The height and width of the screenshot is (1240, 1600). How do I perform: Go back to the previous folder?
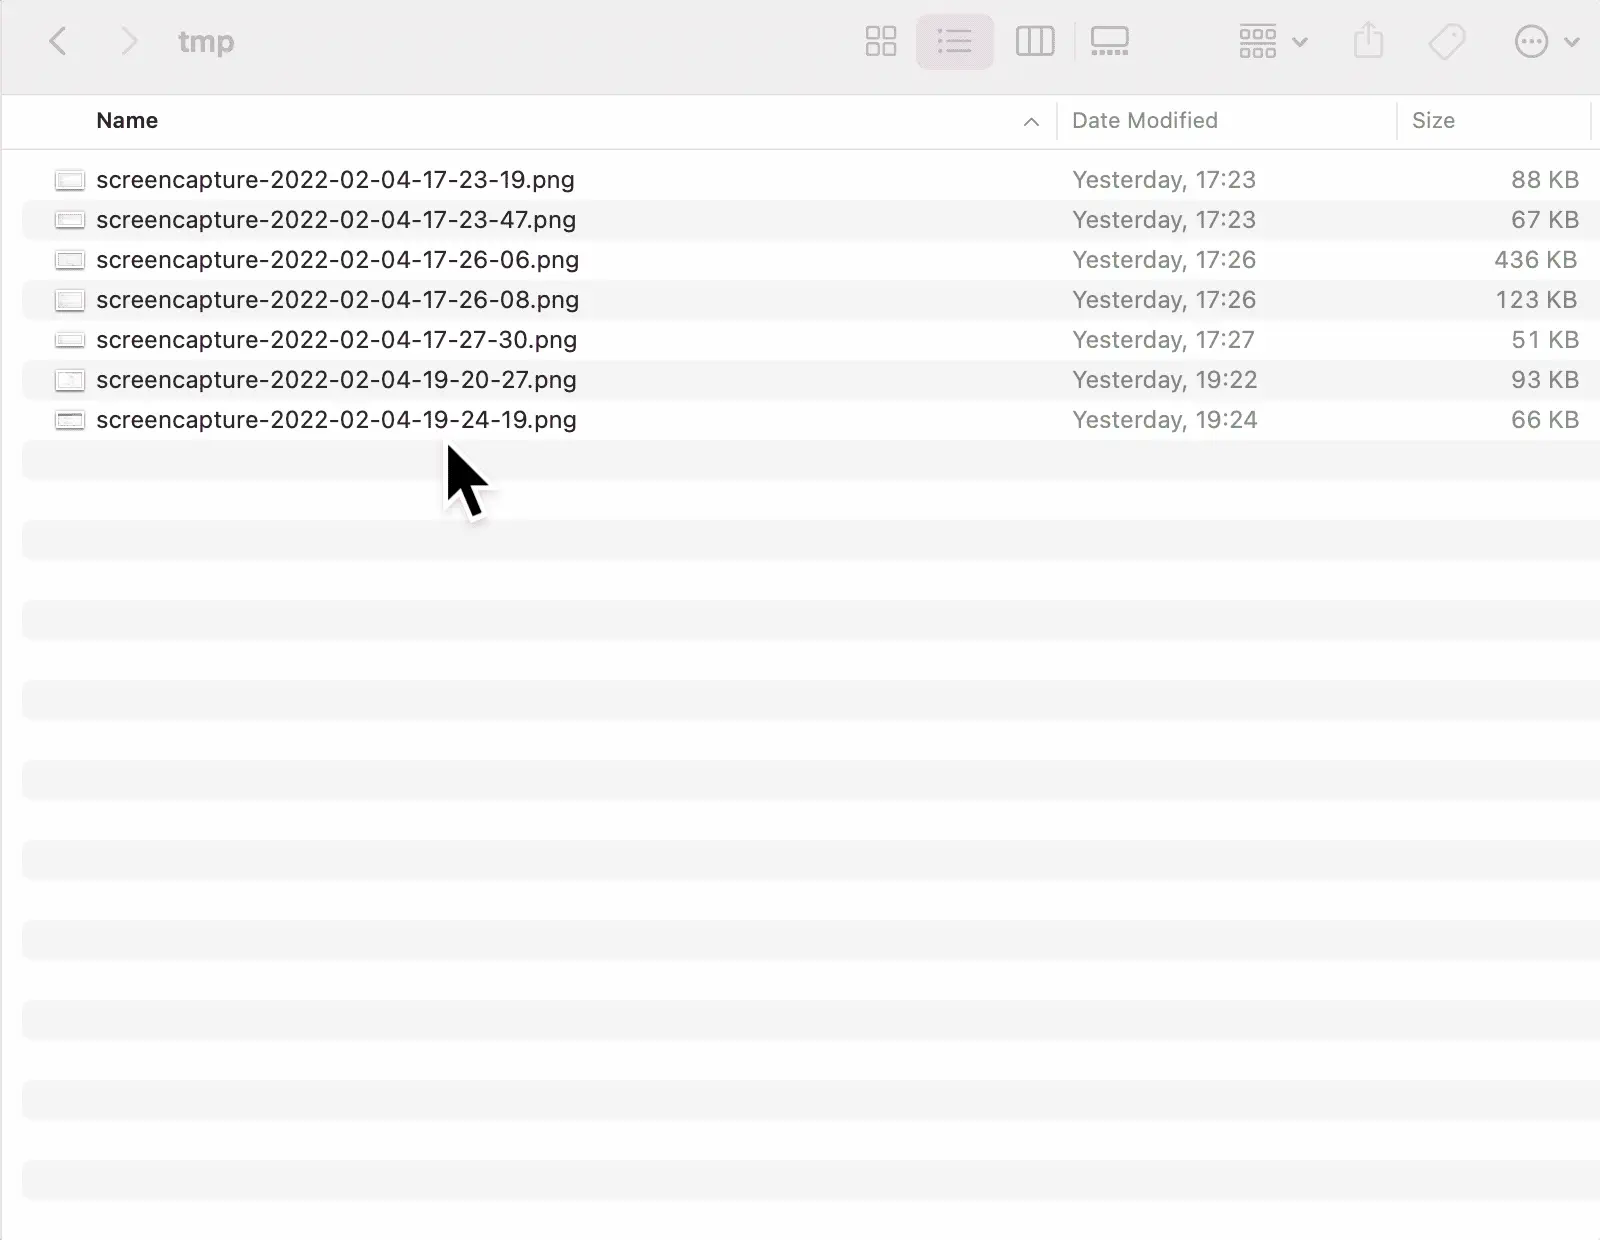[58, 42]
